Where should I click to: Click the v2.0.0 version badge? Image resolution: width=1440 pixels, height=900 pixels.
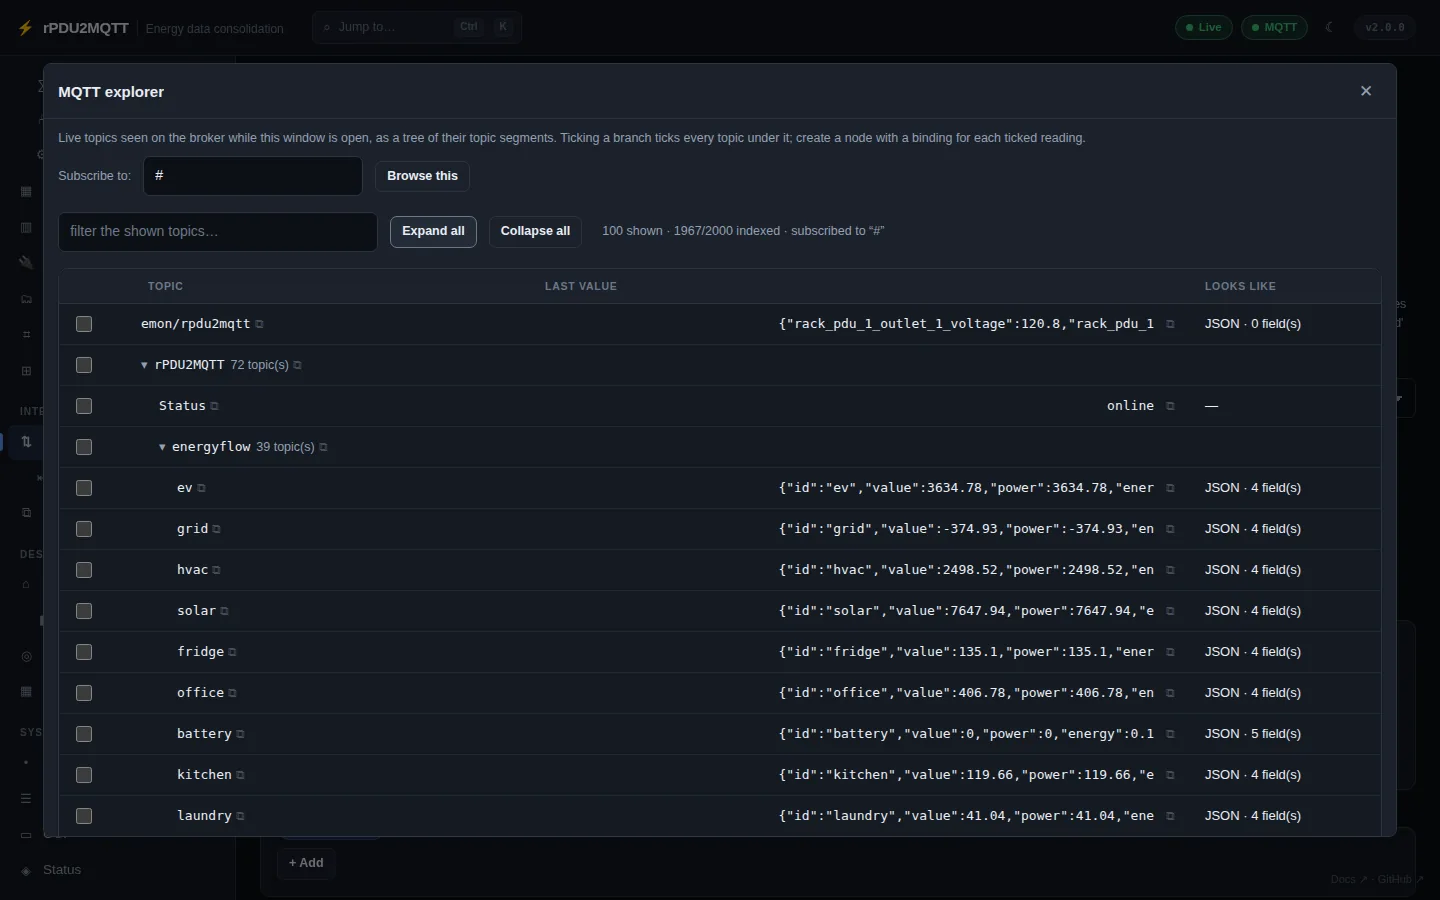(1385, 27)
